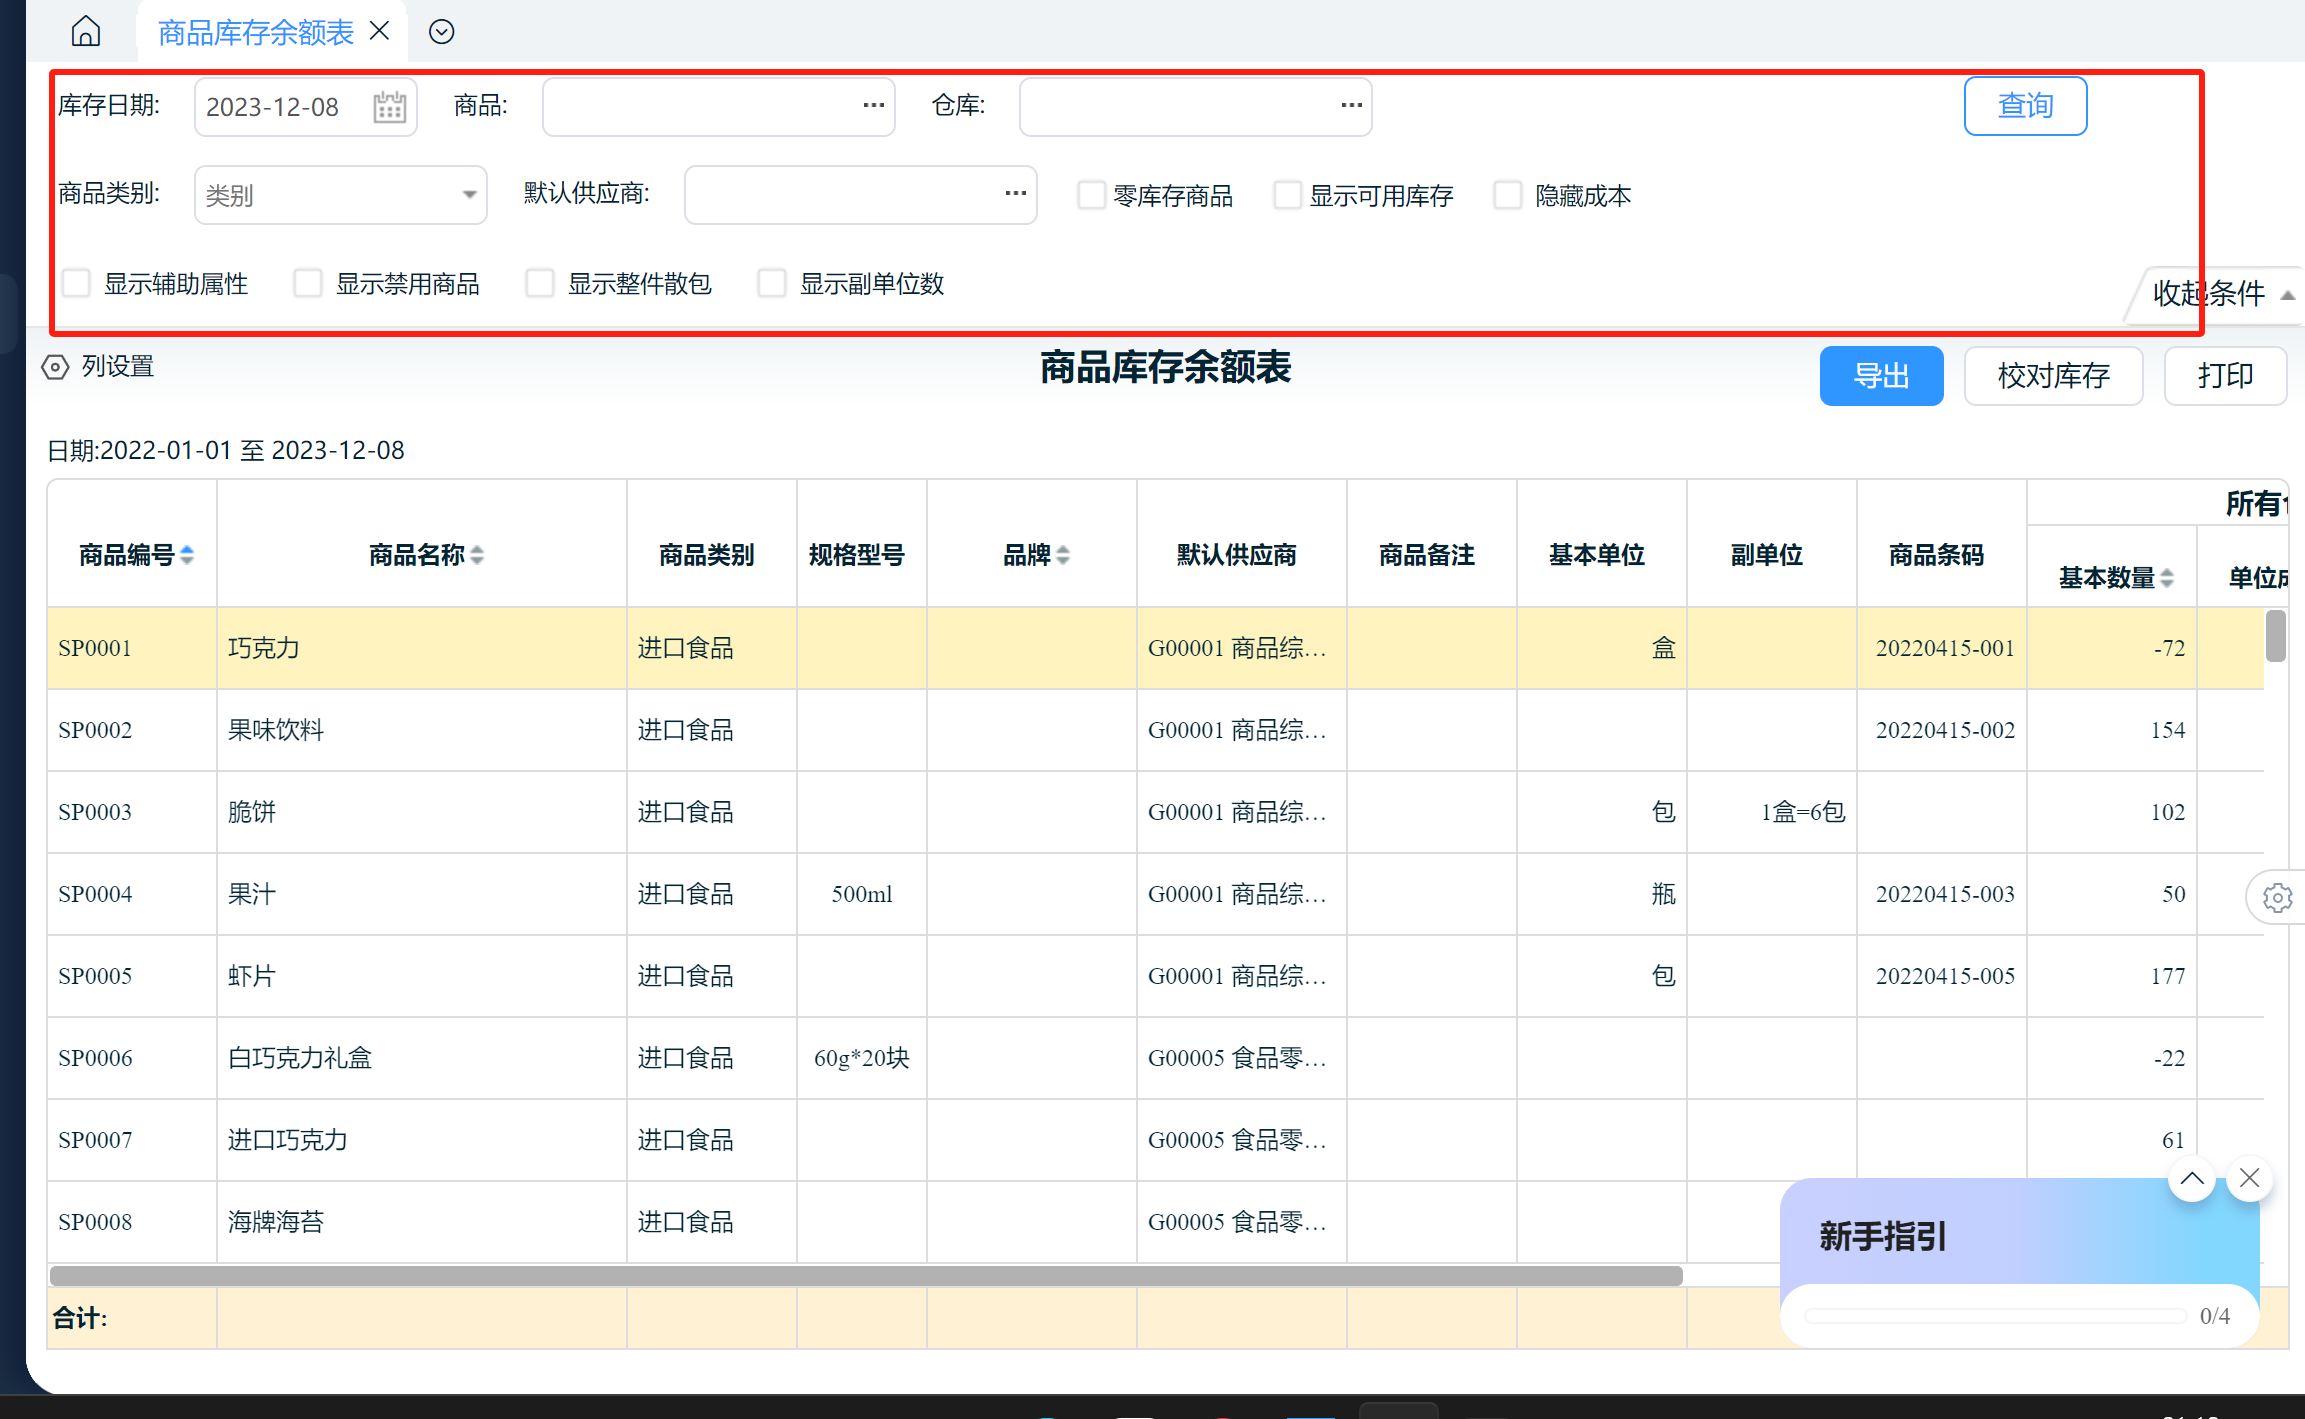Open the 仓库 selector ellipsis
The width and height of the screenshot is (2305, 1419).
tap(1351, 105)
